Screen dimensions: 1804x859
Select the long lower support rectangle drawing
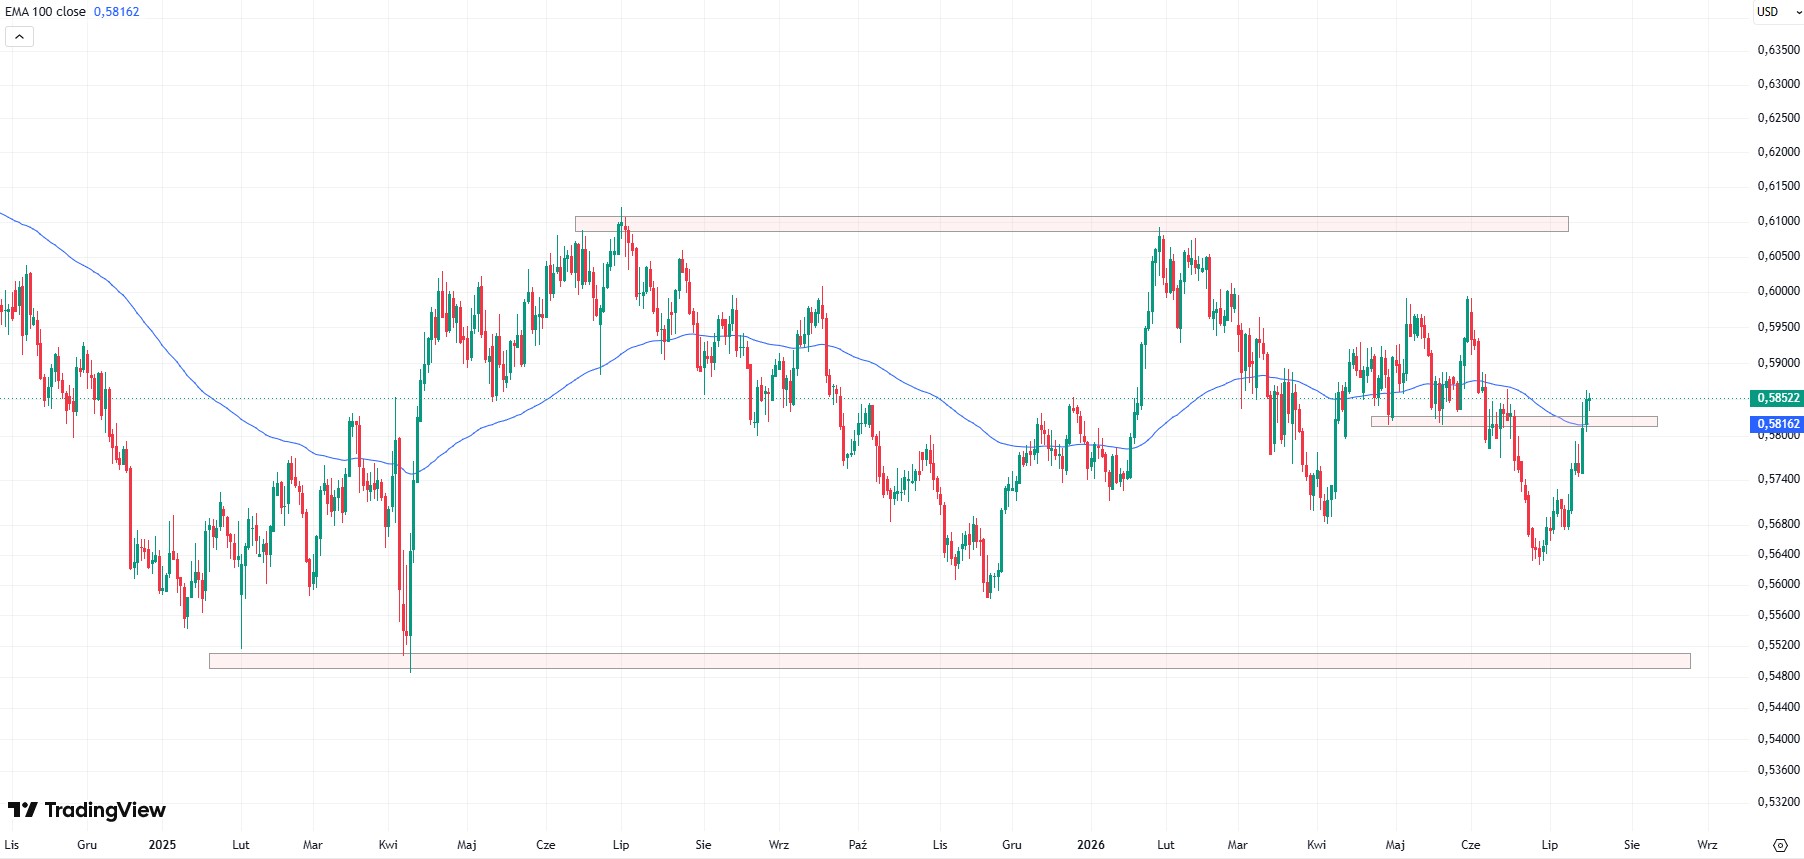click(x=949, y=661)
